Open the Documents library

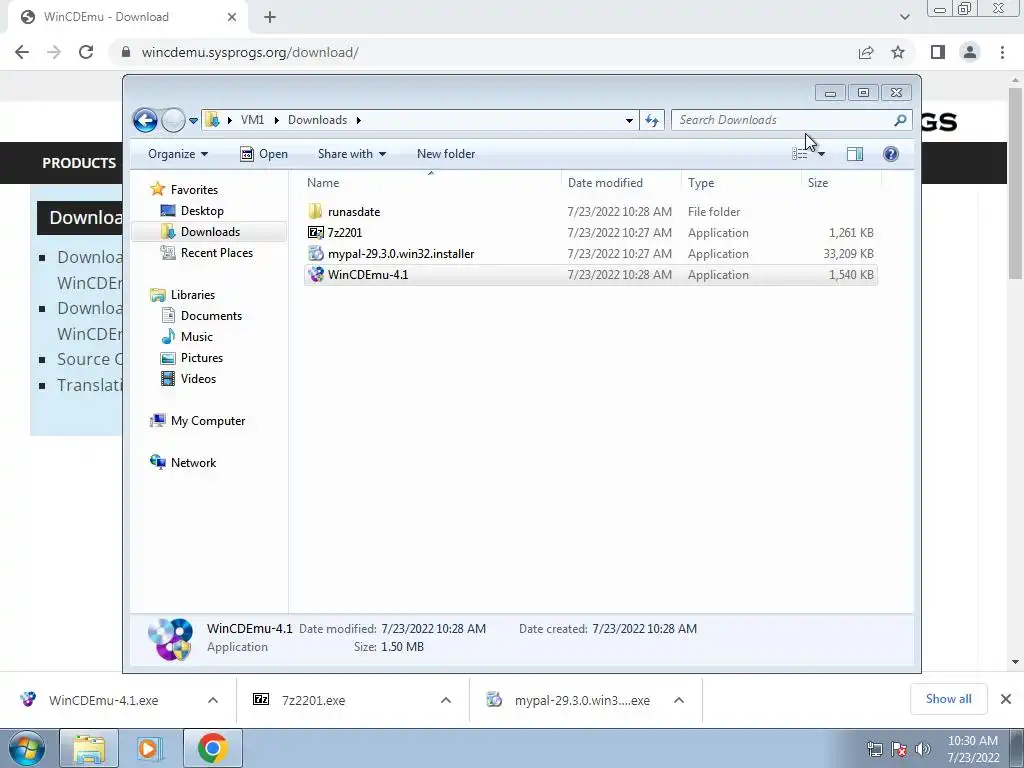click(211, 316)
